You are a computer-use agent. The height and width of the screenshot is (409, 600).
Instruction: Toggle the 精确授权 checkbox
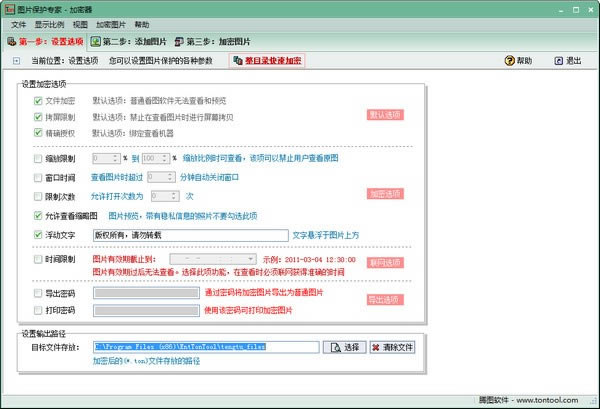pos(38,133)
